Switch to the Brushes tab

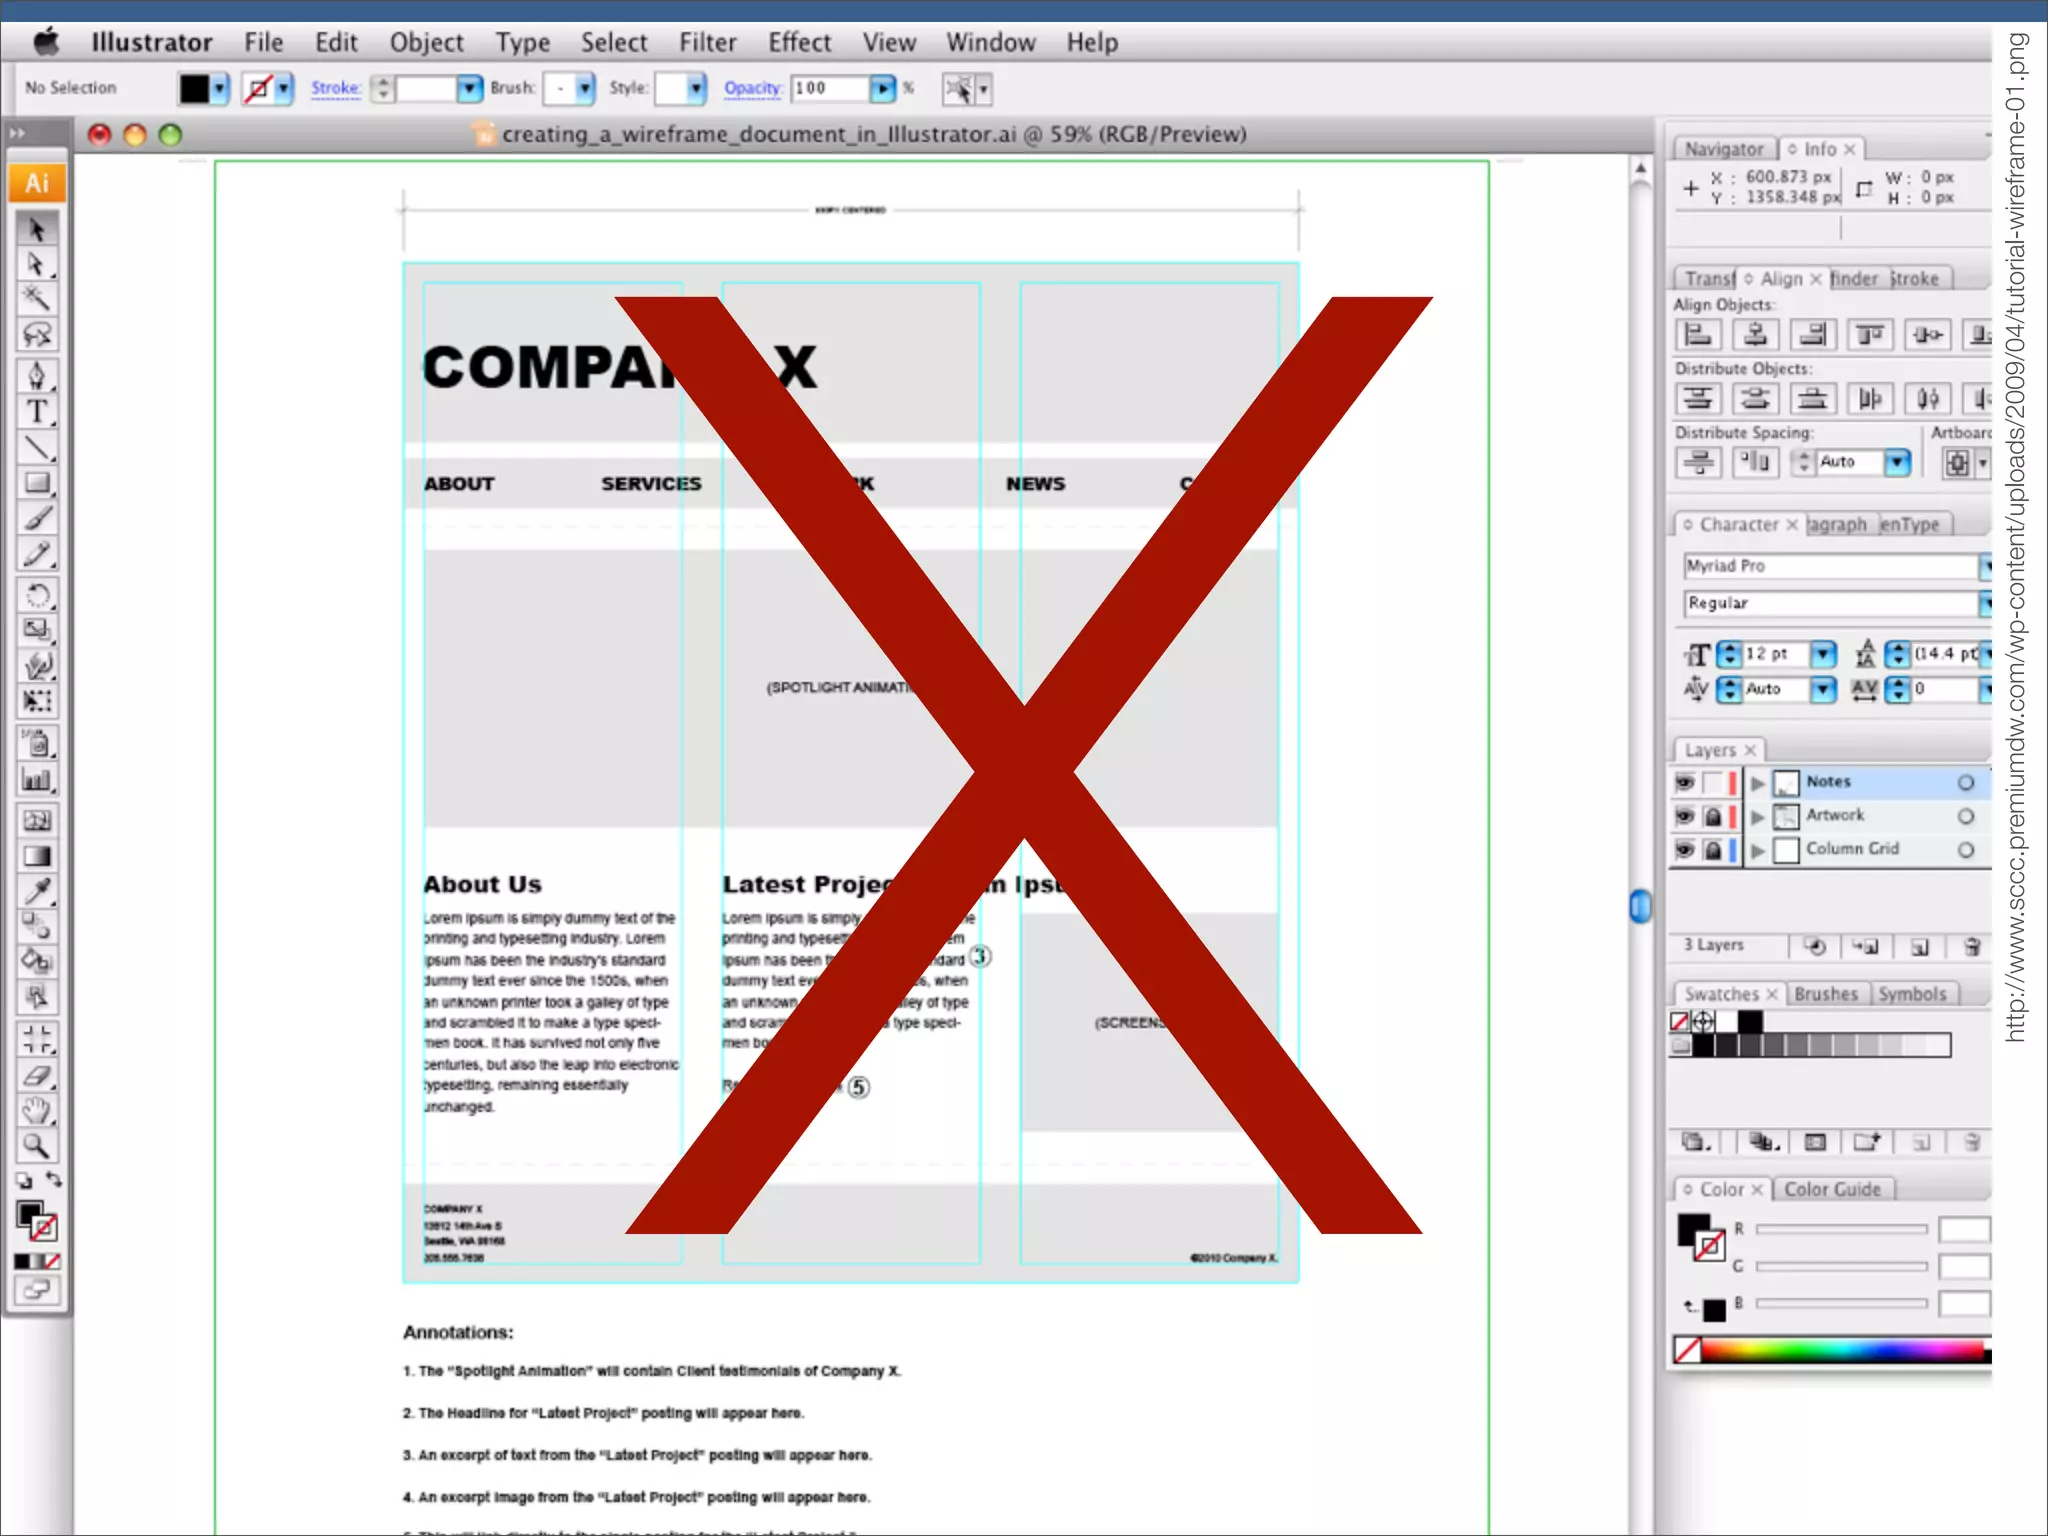point(1826,994)
